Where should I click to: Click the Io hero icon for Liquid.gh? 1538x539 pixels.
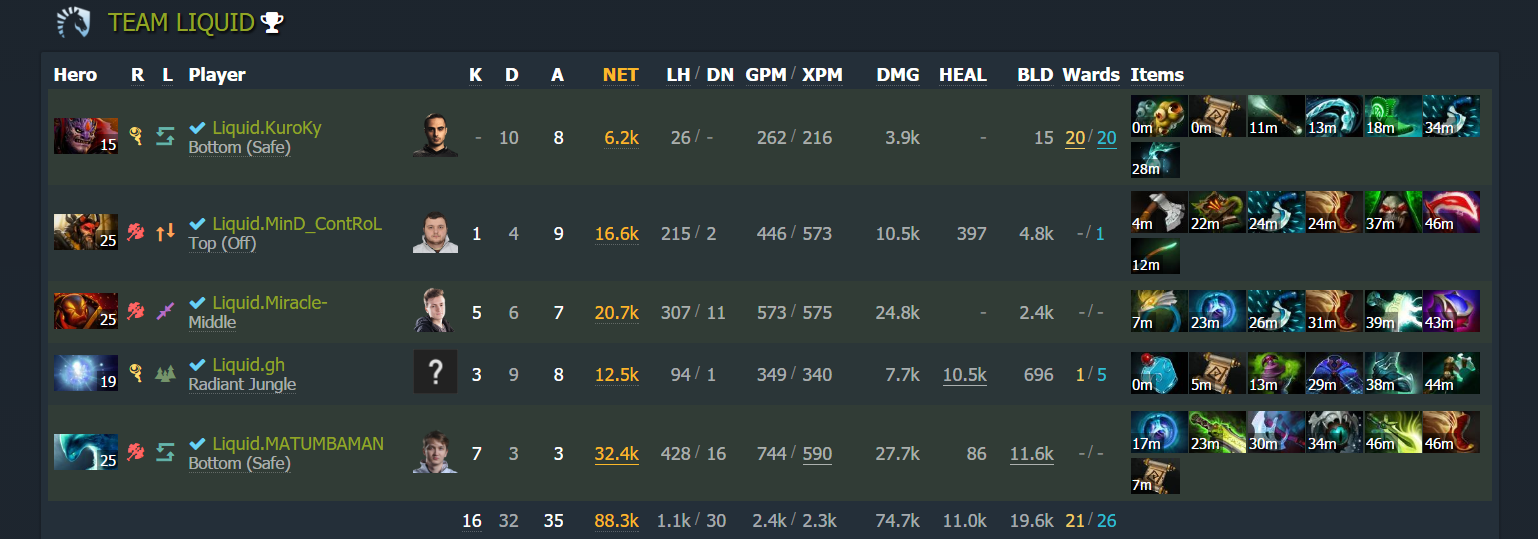[x=85, y=374]
